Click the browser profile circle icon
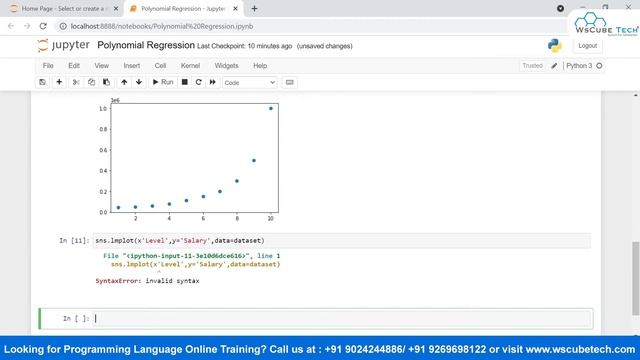This screenshot has height=360, width=640. pyautogui.click(x=560, y=8)
